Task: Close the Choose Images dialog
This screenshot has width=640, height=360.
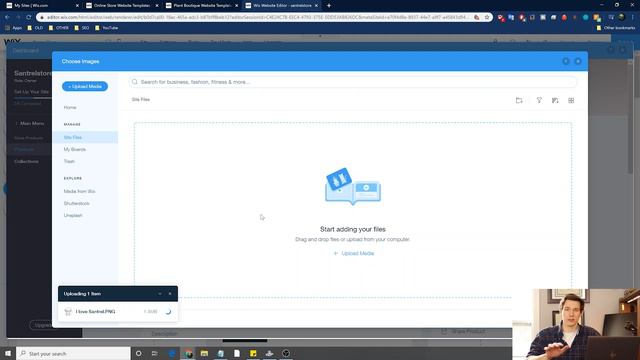Action: click(x=578, y=61)
